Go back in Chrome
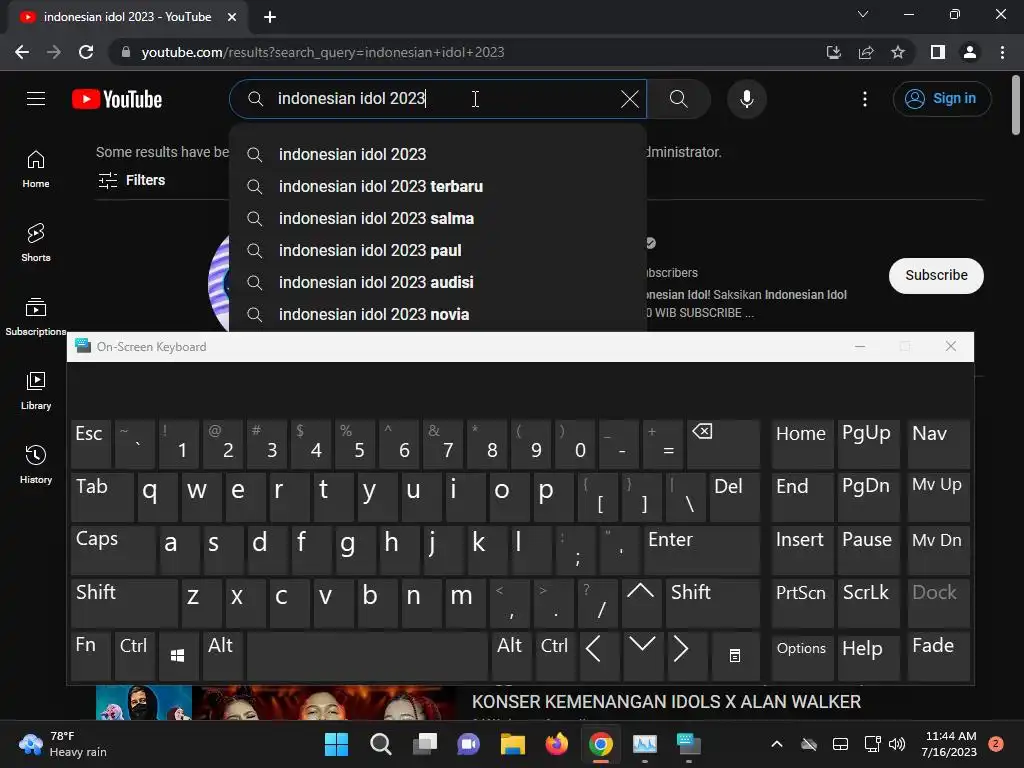Image resolution: width=1024 pixels, height=768 pixels. 22,52
